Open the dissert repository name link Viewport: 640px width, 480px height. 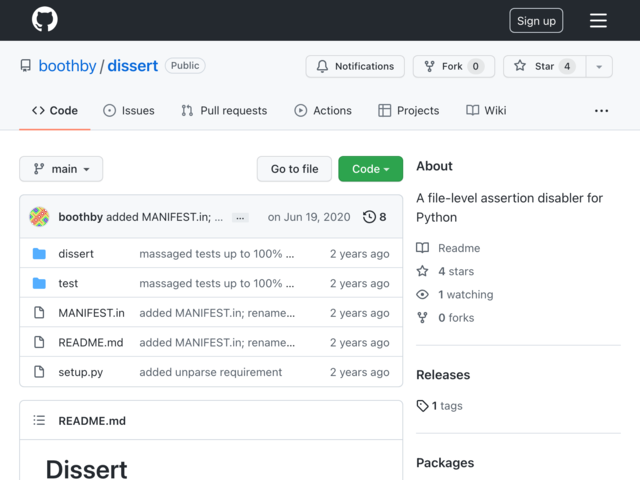133,66
